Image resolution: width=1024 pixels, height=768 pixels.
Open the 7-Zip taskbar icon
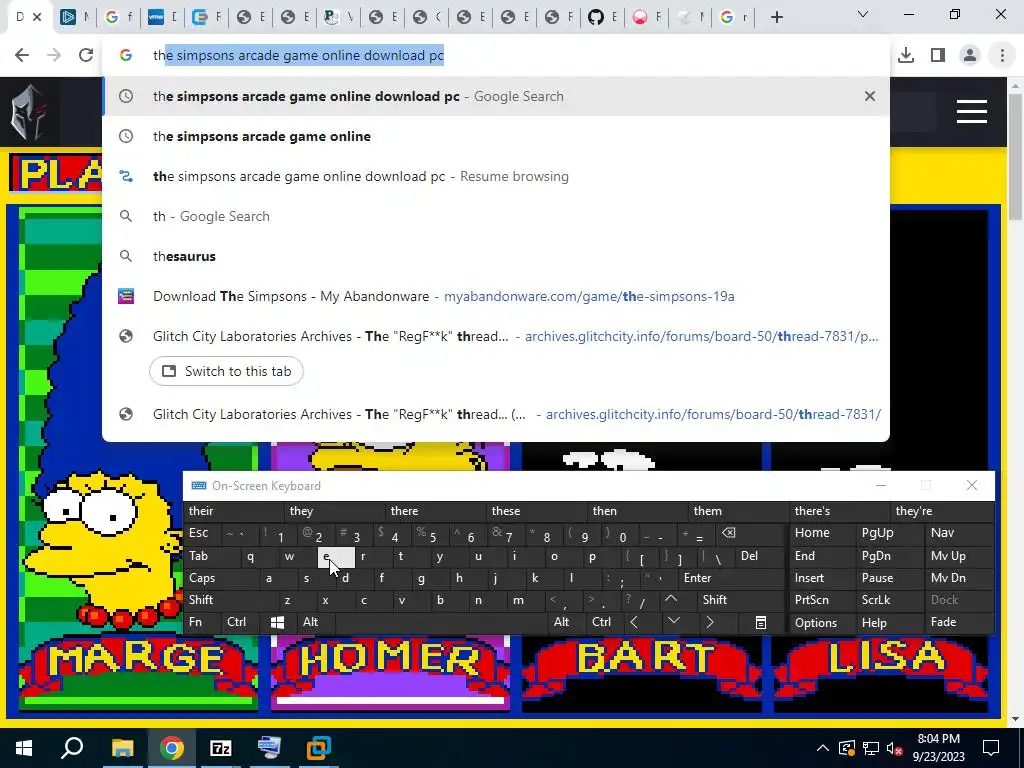pyautogui.click(x=221, y=748)
